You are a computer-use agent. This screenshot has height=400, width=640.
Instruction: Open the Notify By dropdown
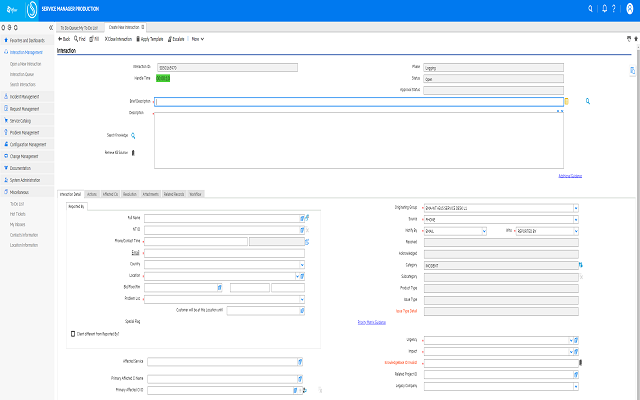click(x=484, y=231)
